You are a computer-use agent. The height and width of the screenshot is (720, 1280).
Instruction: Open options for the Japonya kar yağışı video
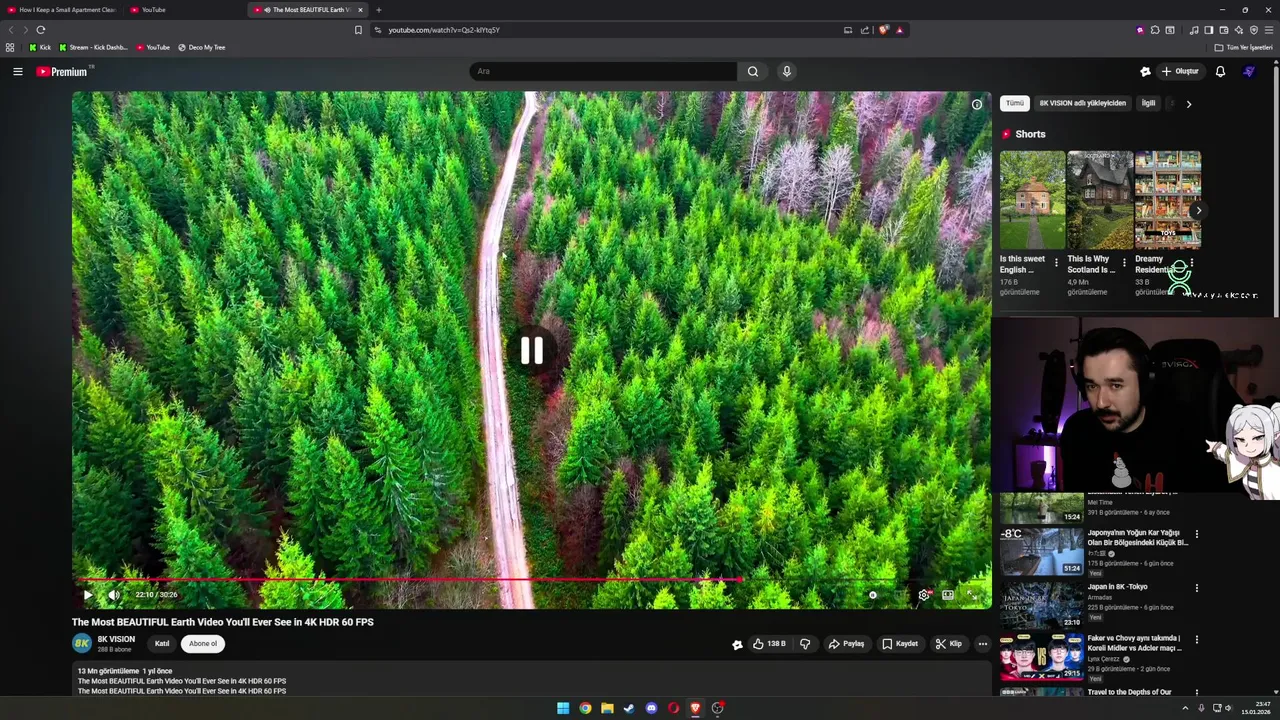[1196, 534]
